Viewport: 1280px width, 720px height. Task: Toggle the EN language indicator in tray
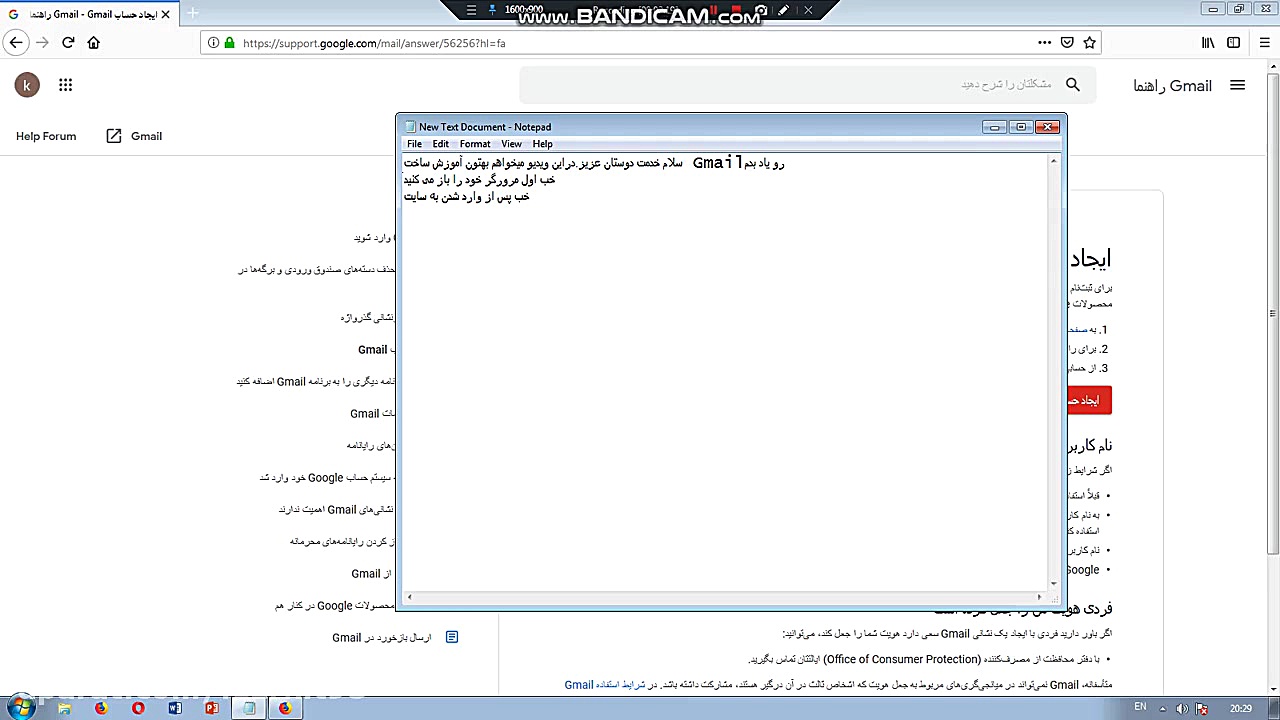(x=1140, y=707)
